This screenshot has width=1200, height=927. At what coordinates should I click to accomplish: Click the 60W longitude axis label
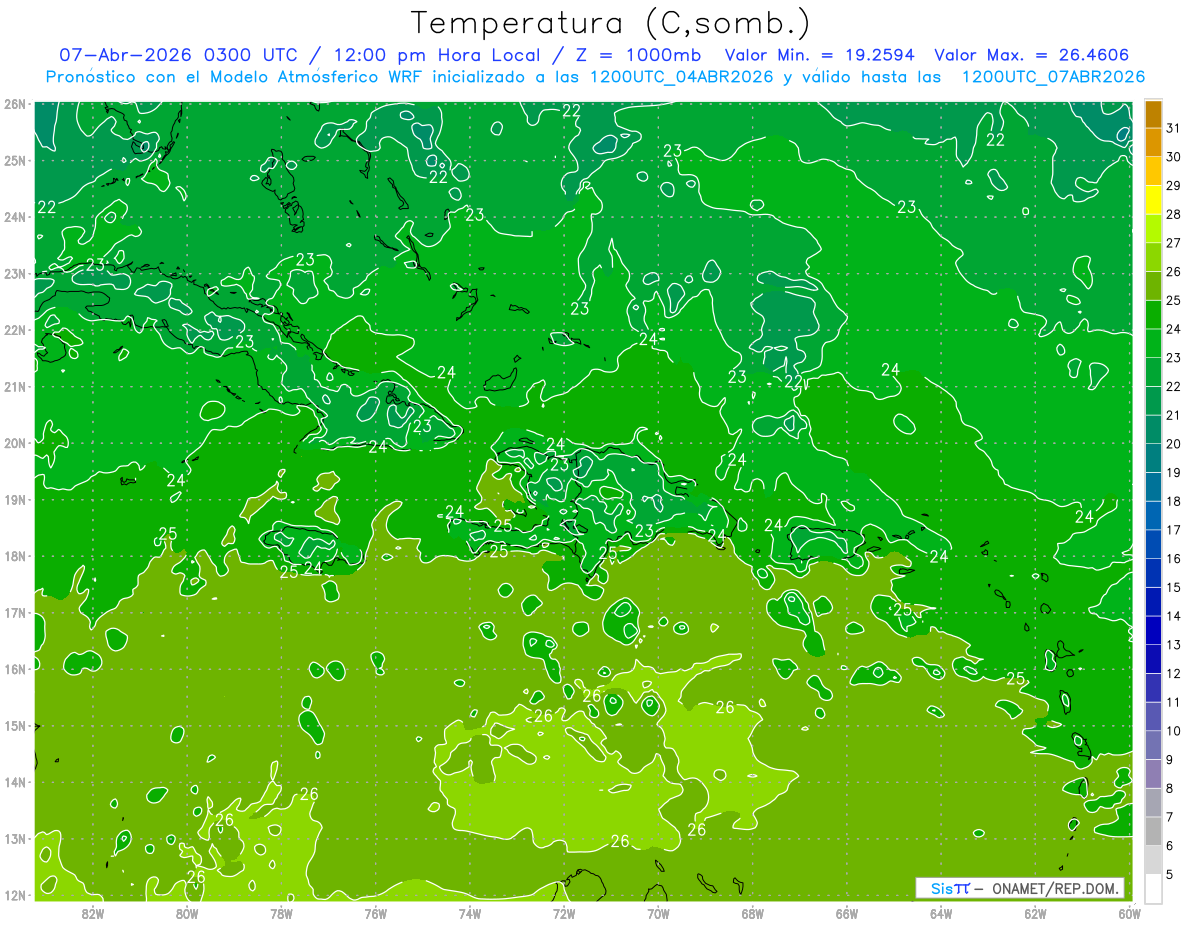1129,913
